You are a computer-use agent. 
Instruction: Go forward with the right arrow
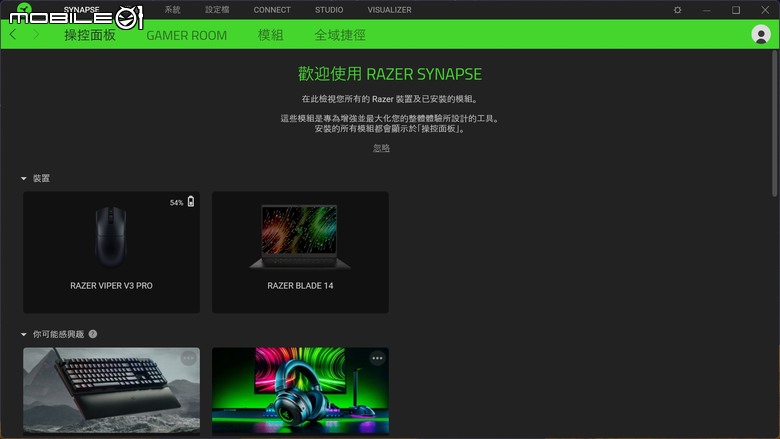[35, 34]
